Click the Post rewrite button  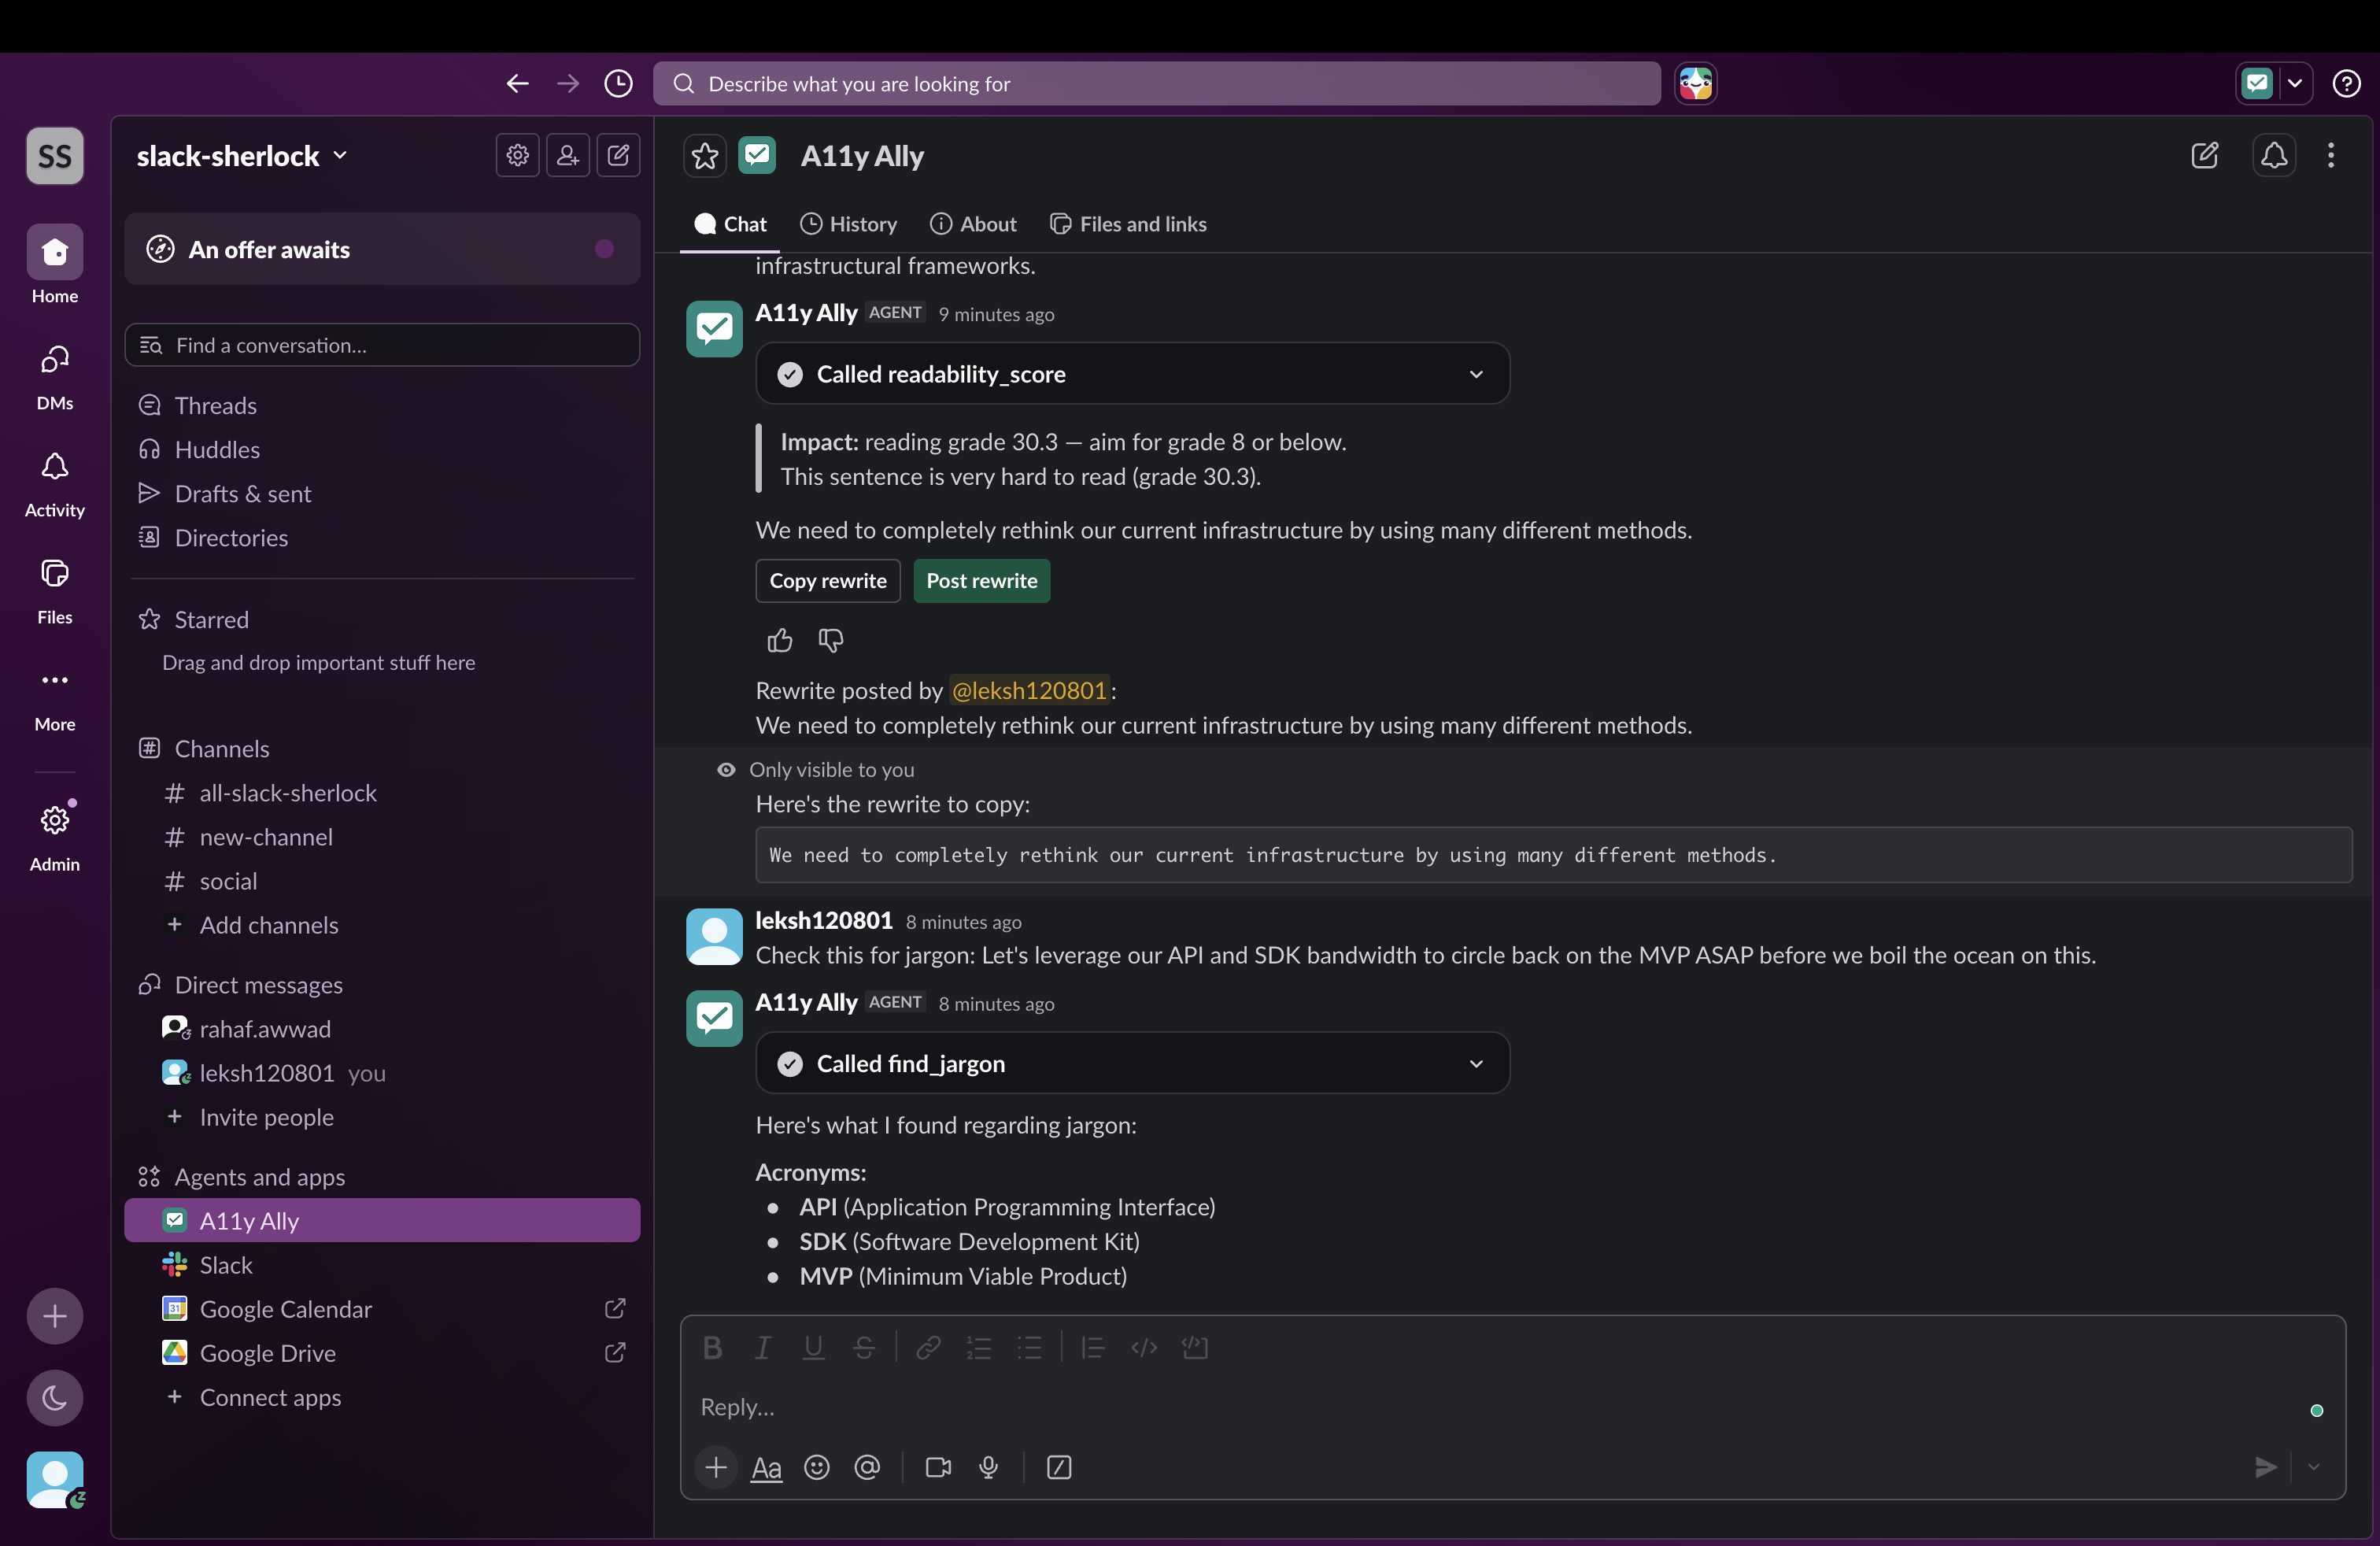[x=981, y=581]
